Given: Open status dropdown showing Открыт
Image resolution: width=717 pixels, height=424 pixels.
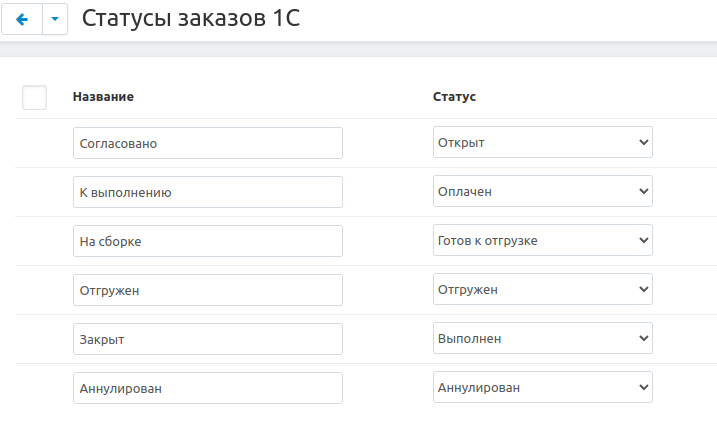Looking at the screenshot, I should coord(542,142).
